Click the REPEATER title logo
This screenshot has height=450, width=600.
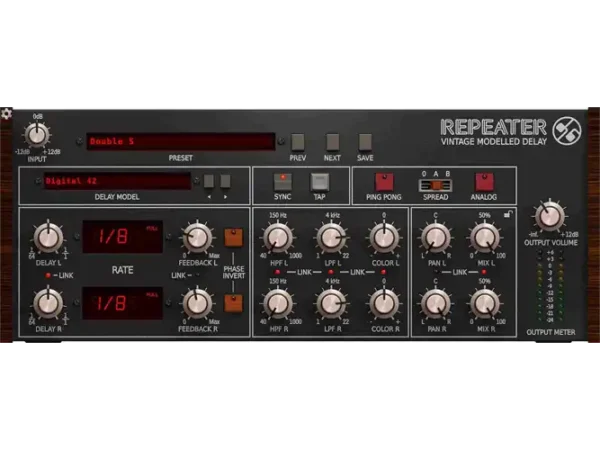494,127
